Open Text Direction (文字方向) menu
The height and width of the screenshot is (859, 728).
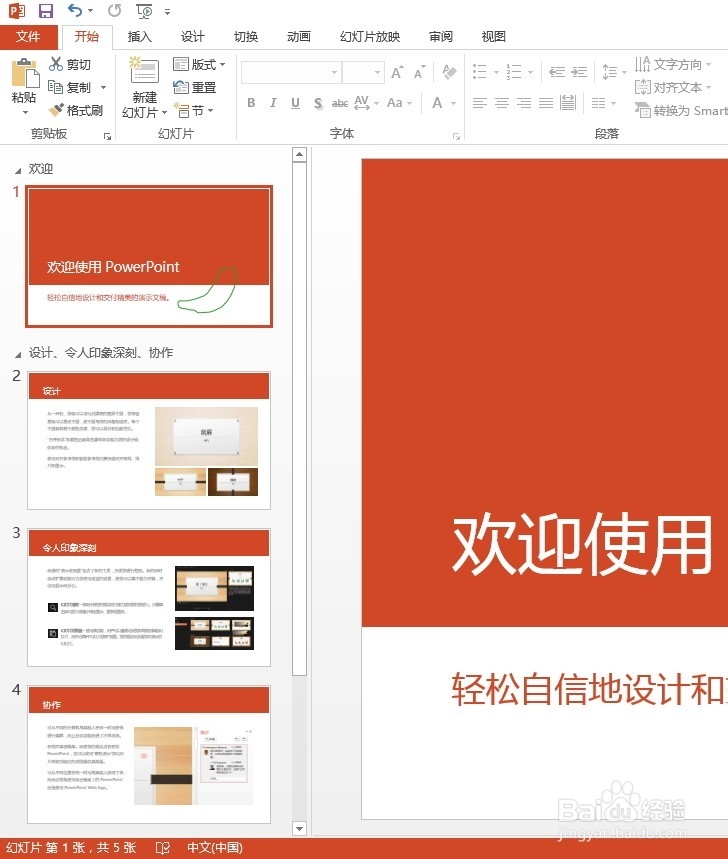pos(673,64)
